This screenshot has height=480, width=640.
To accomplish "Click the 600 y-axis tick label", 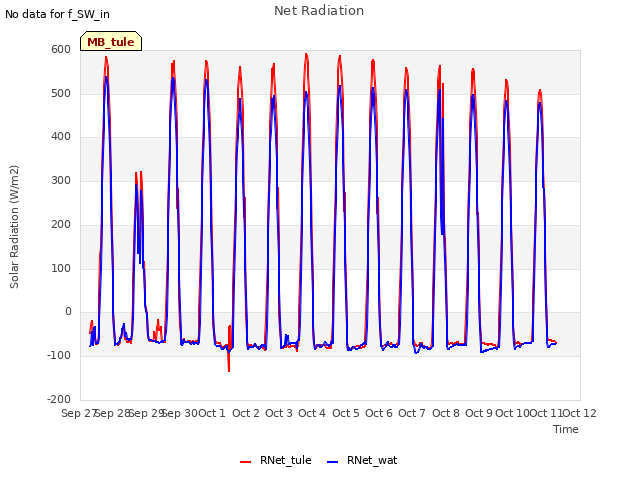I will 61,49.
